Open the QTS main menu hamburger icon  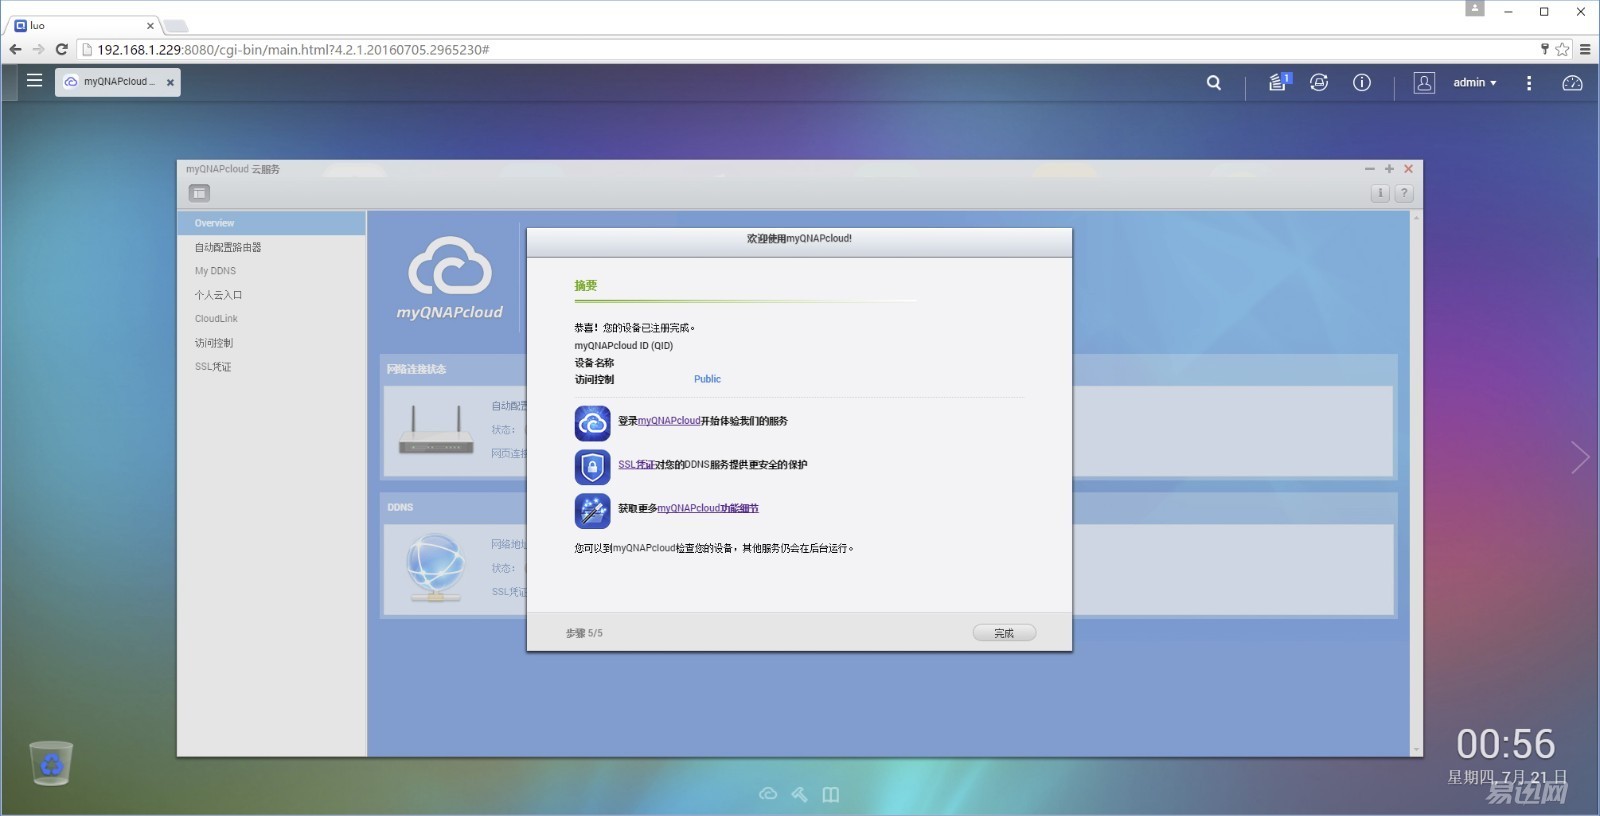coord(34,81)
